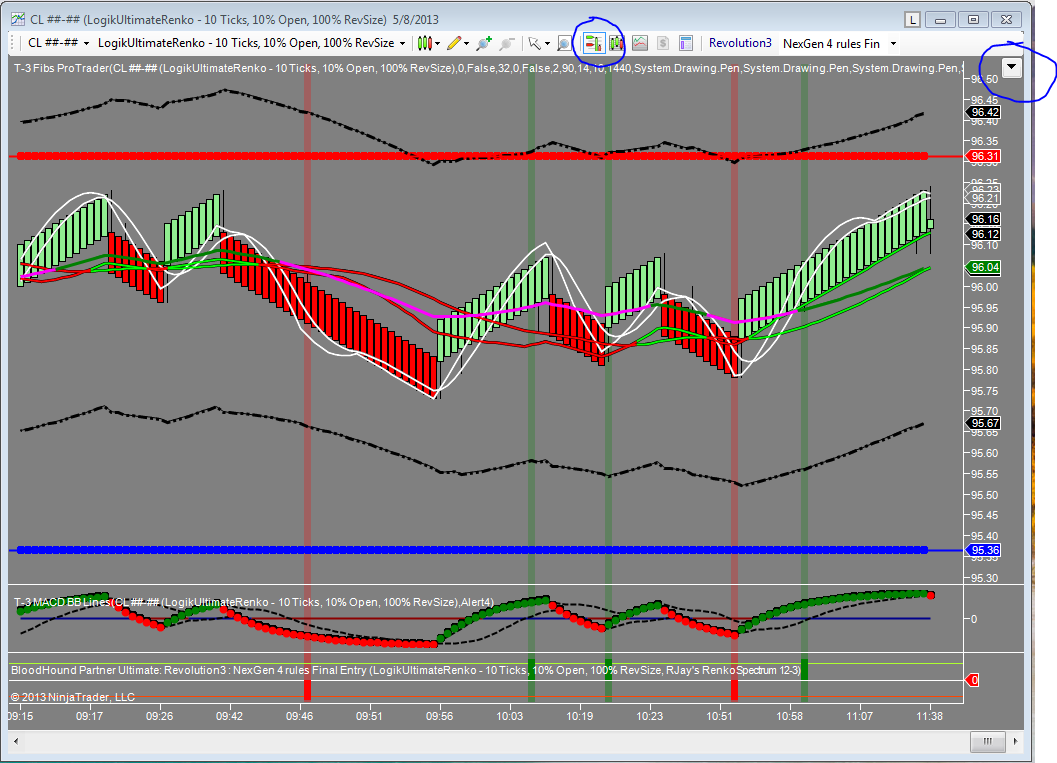This screenshot has height=763, width=1057.
Task: Maximize the chart window
Action: (x=973, y=20)
